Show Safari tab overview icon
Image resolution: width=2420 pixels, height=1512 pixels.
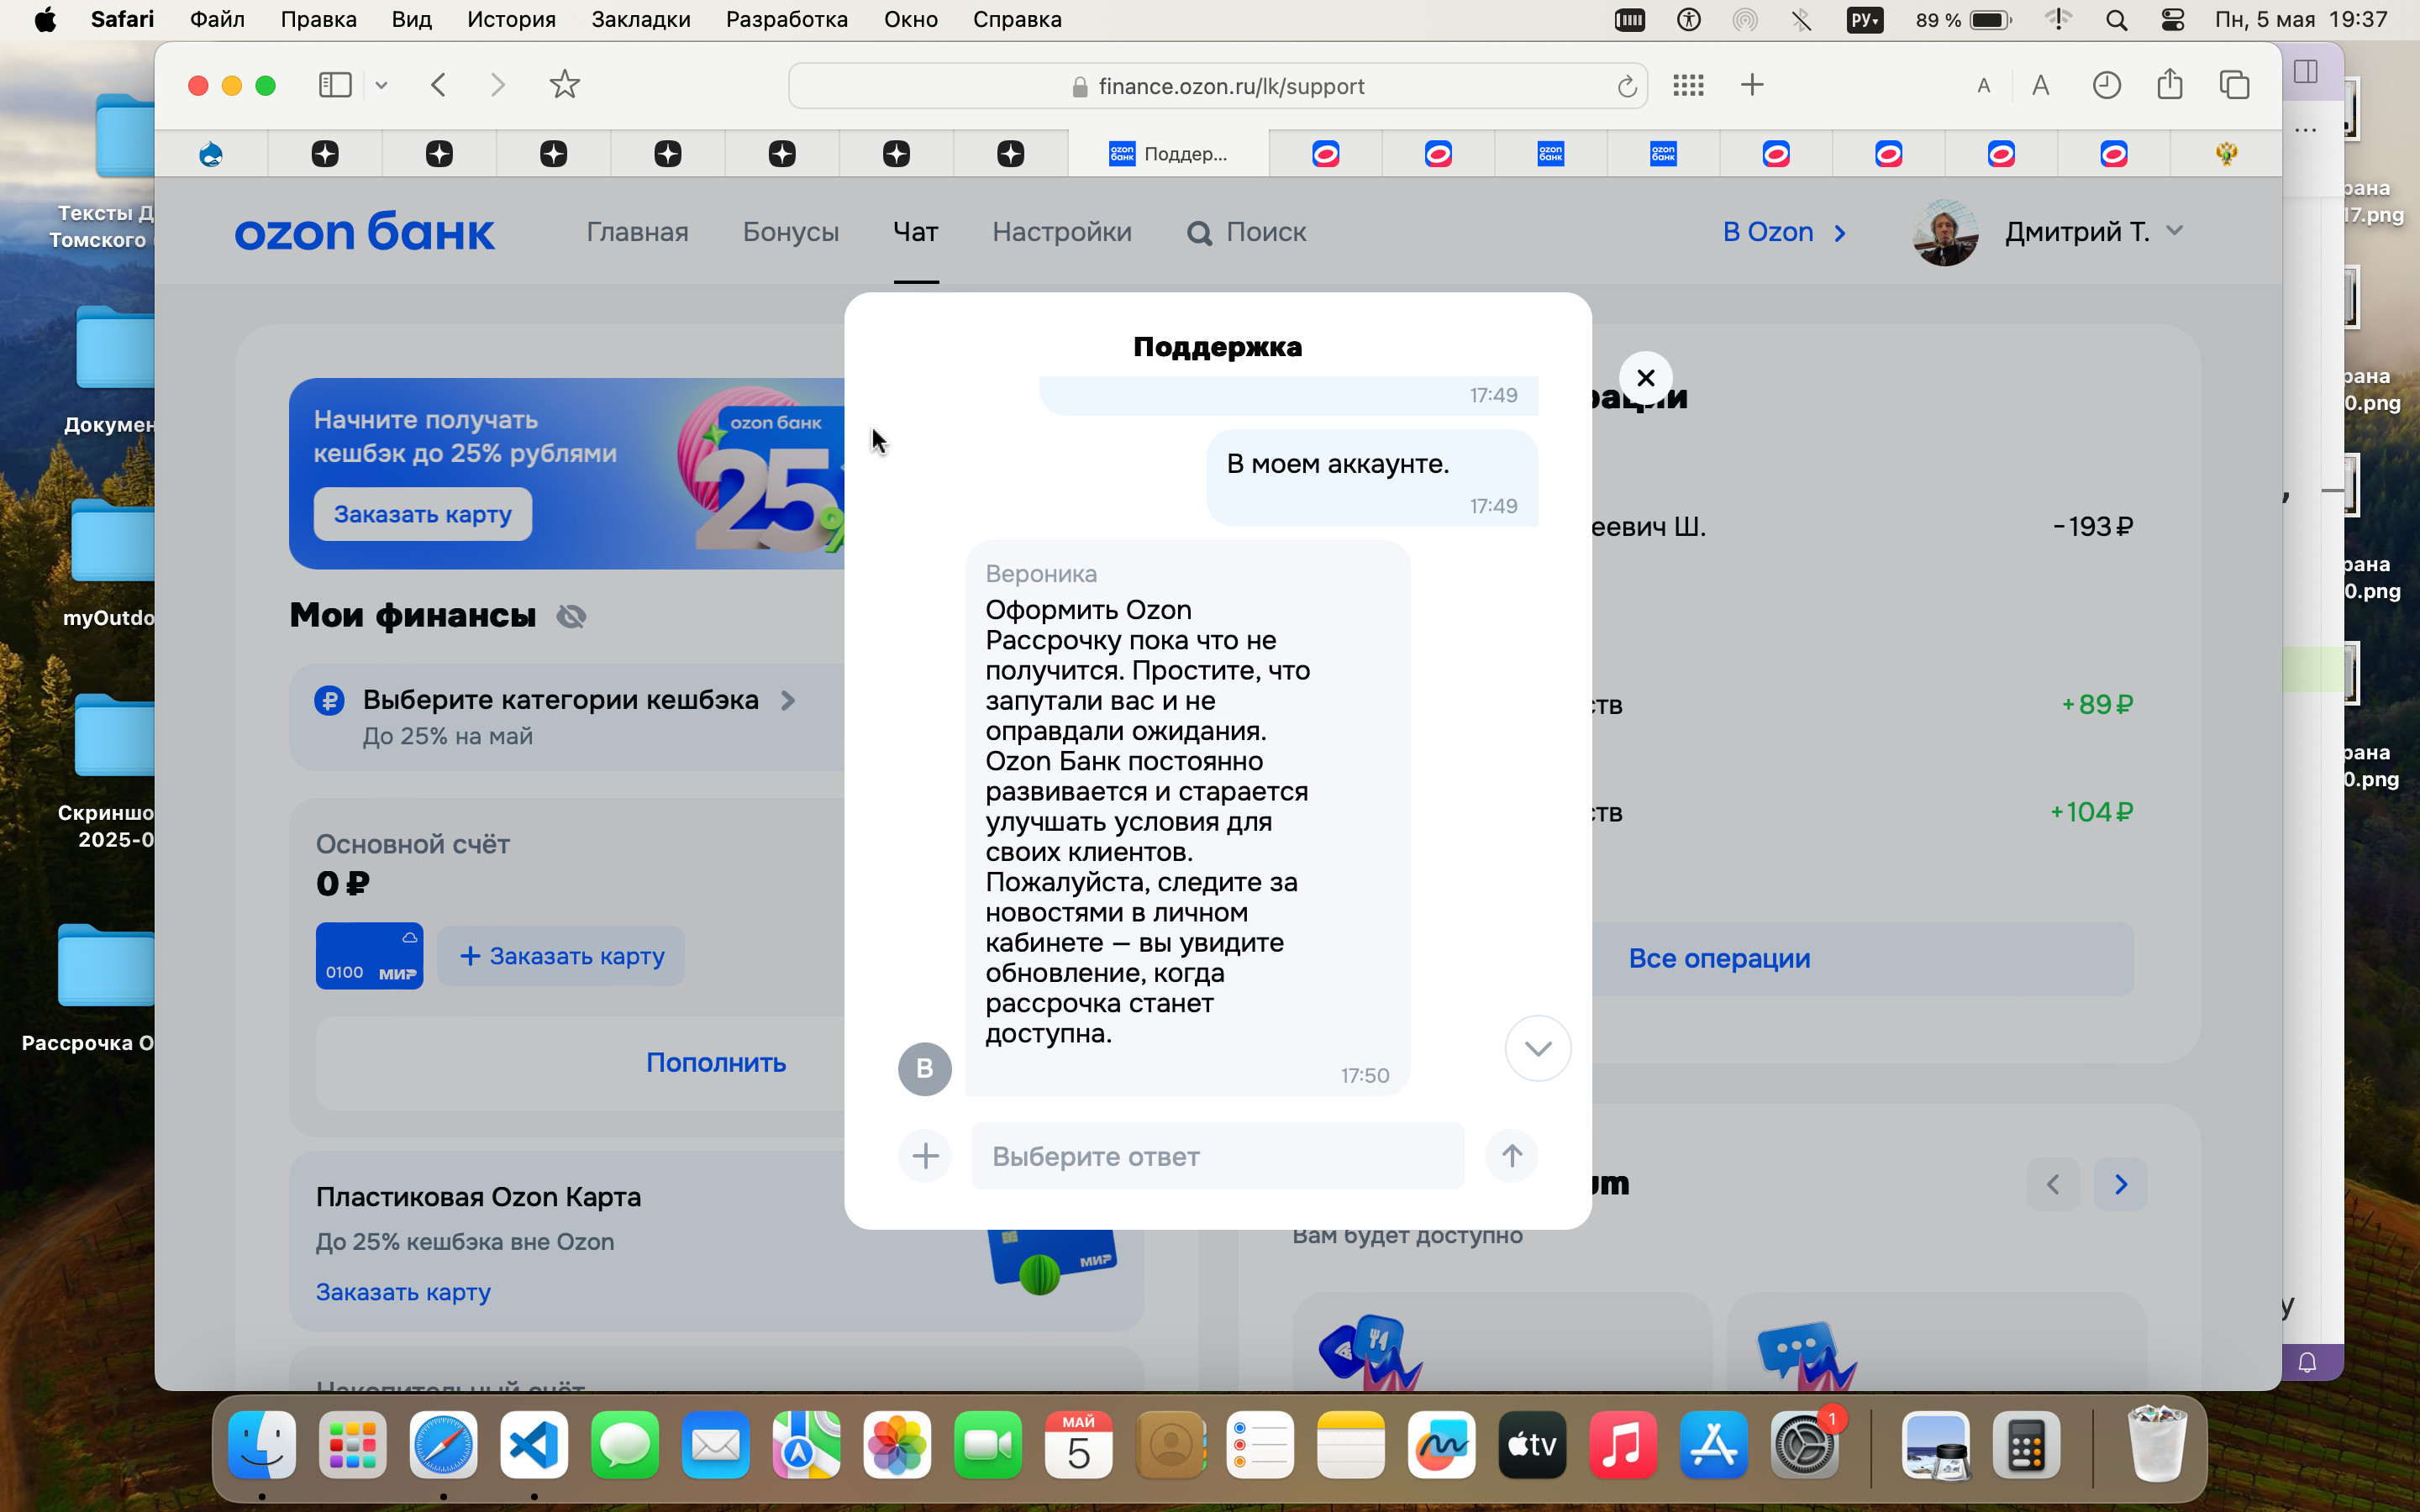coord(2234,85)
